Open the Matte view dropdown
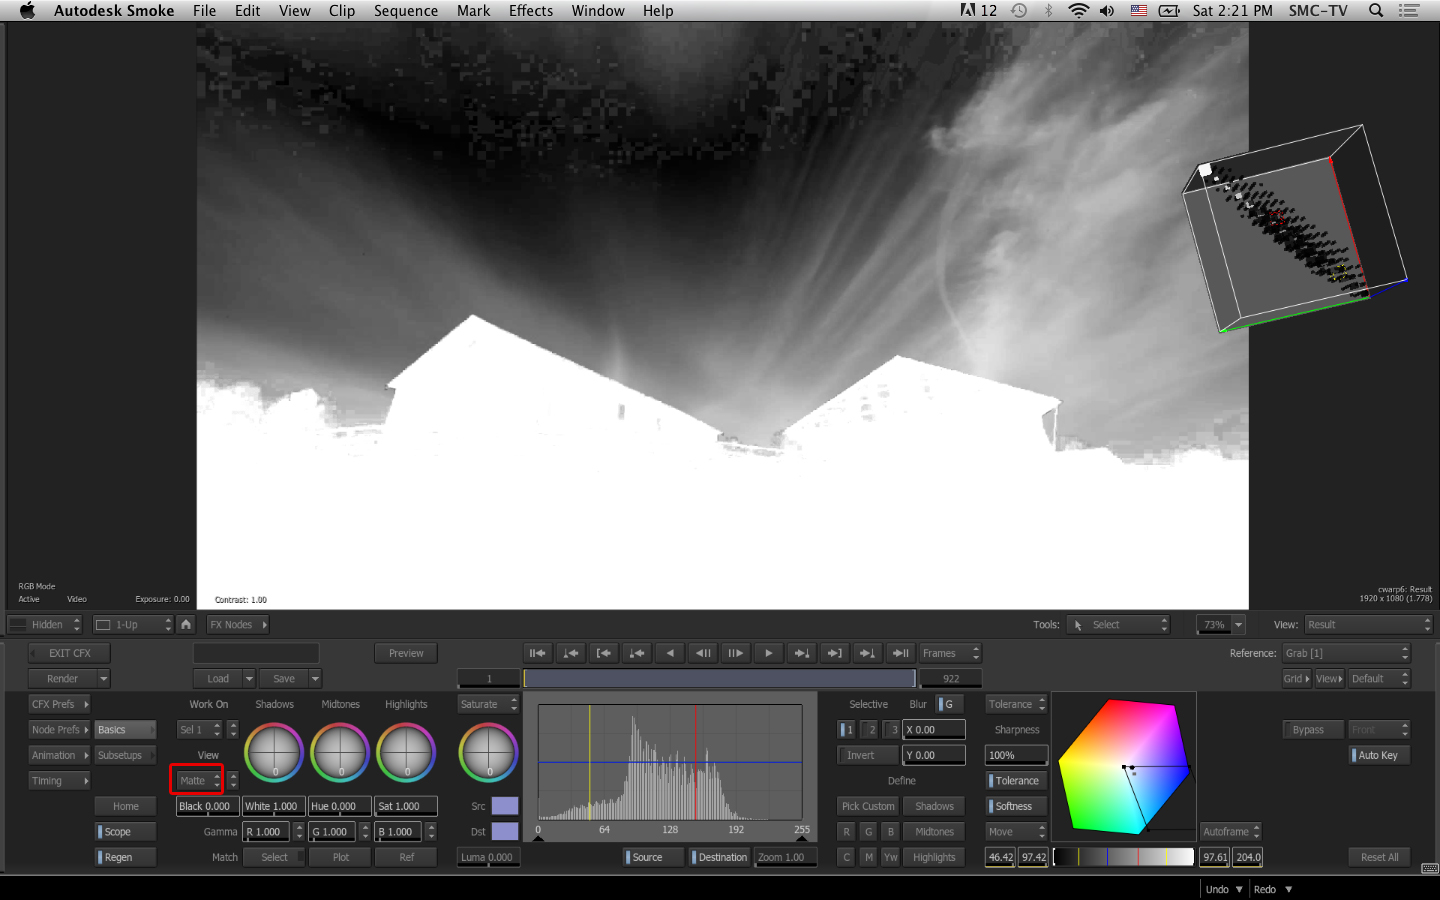 197,781
